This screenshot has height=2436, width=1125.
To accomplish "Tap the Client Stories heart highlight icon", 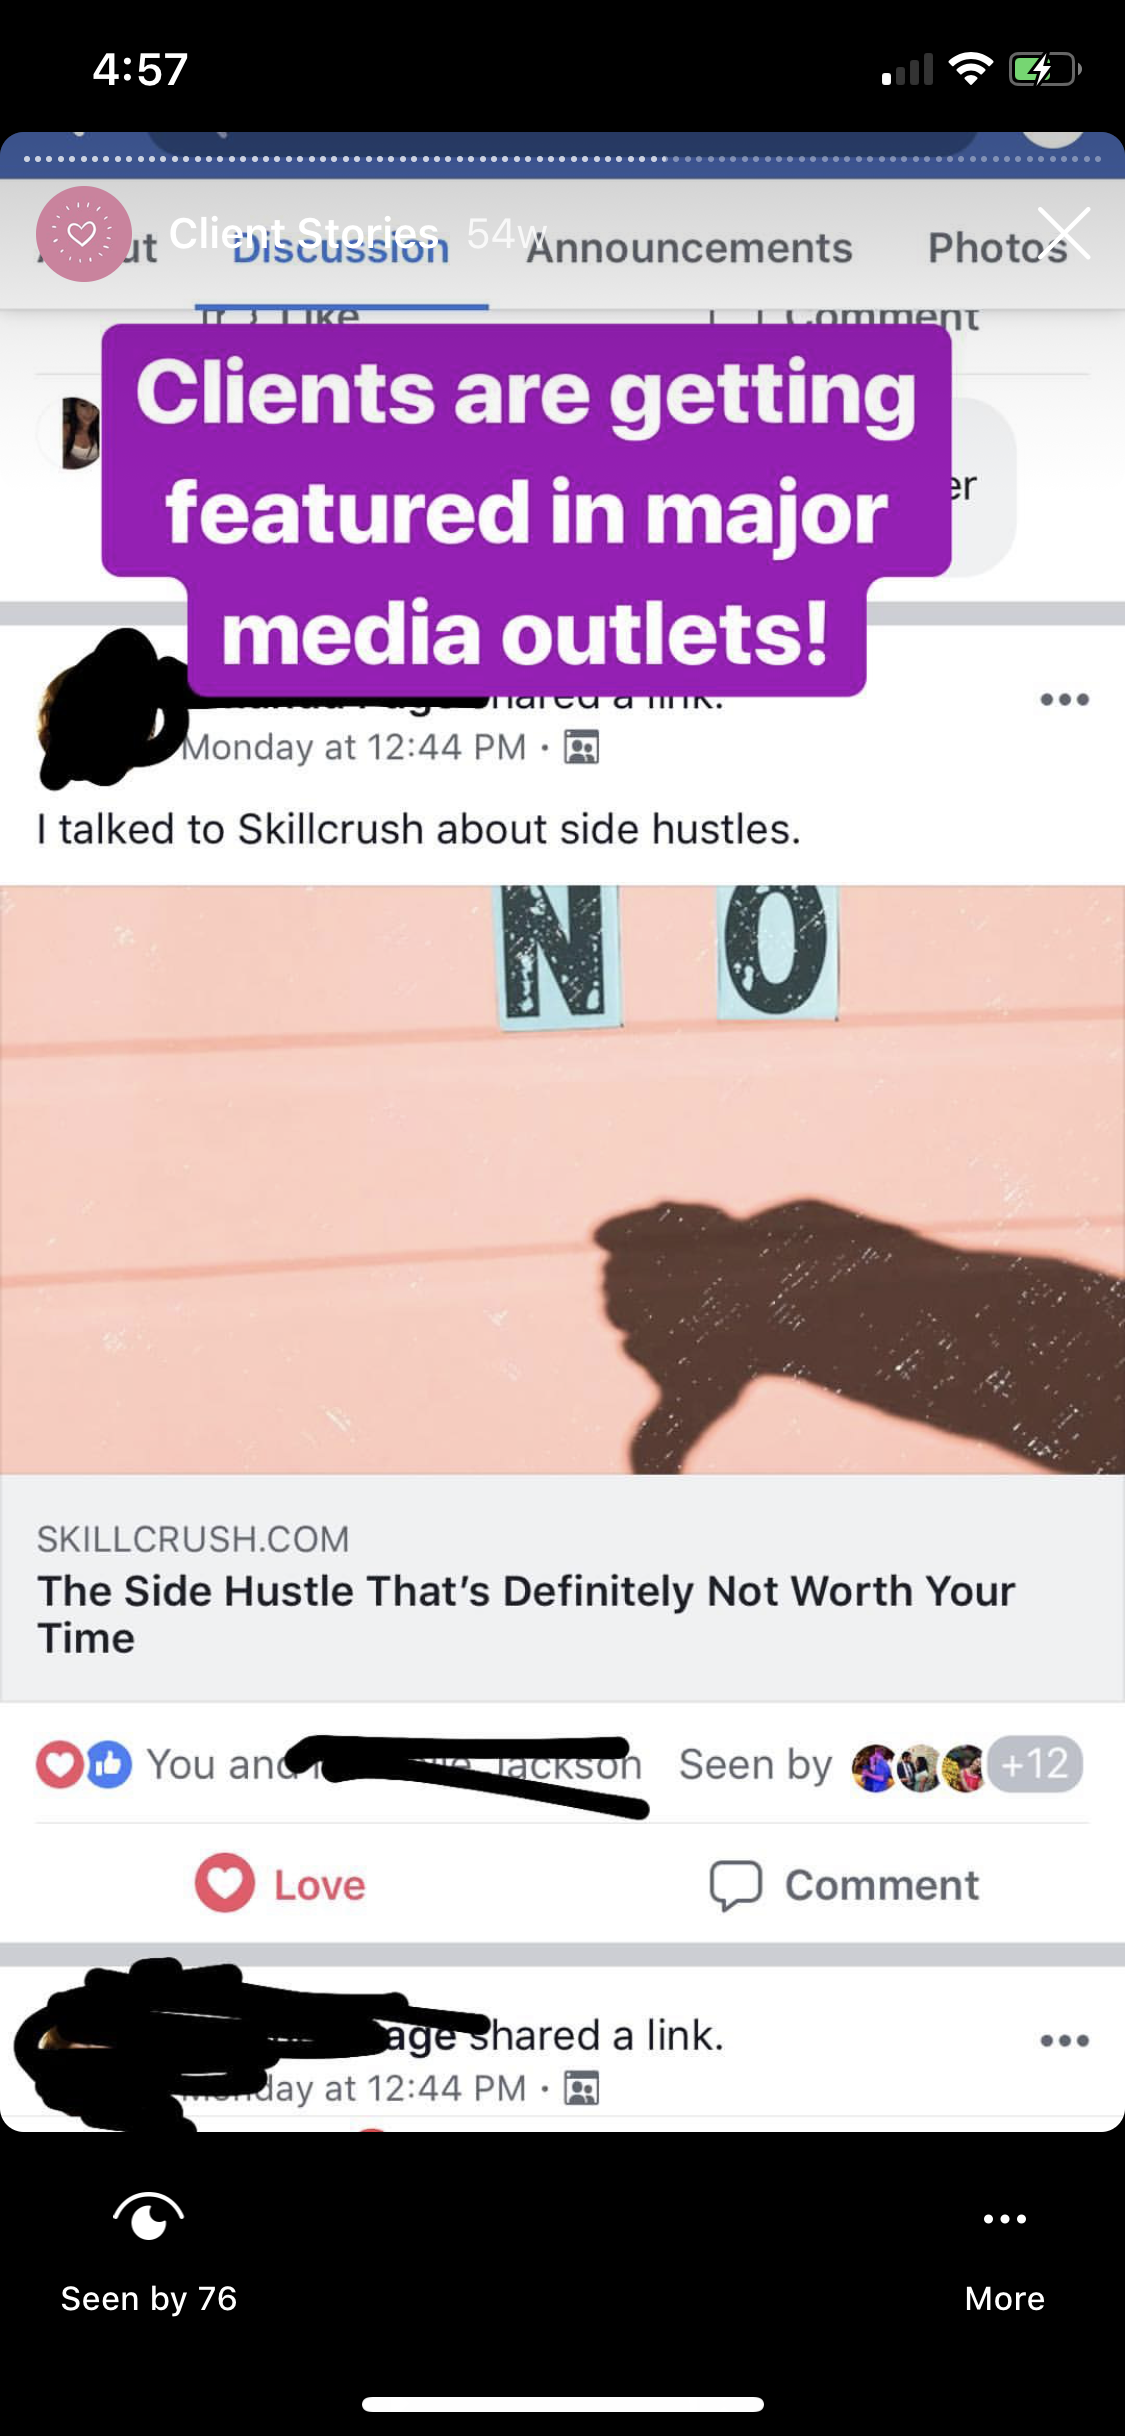I will click(x=84, y=234).
